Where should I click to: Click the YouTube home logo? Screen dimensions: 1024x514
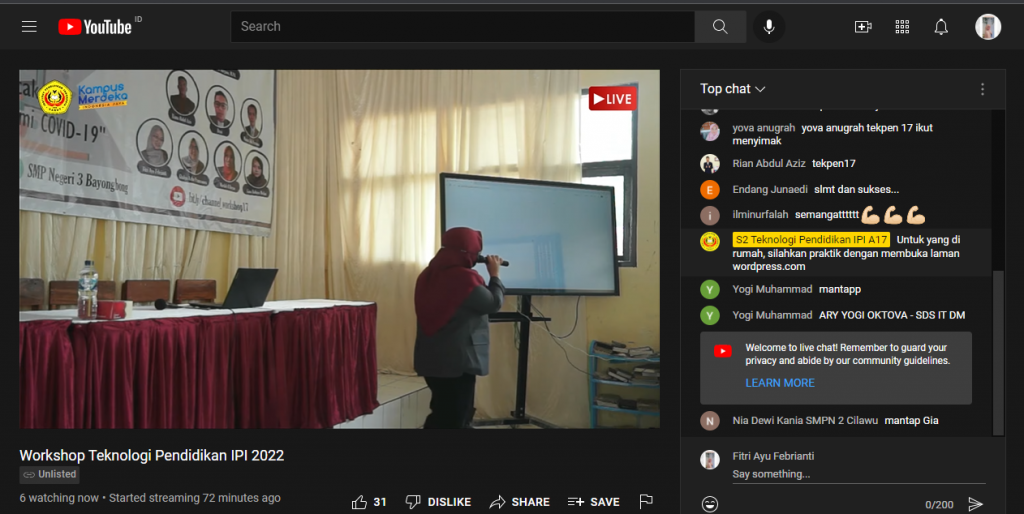(96, 27)
